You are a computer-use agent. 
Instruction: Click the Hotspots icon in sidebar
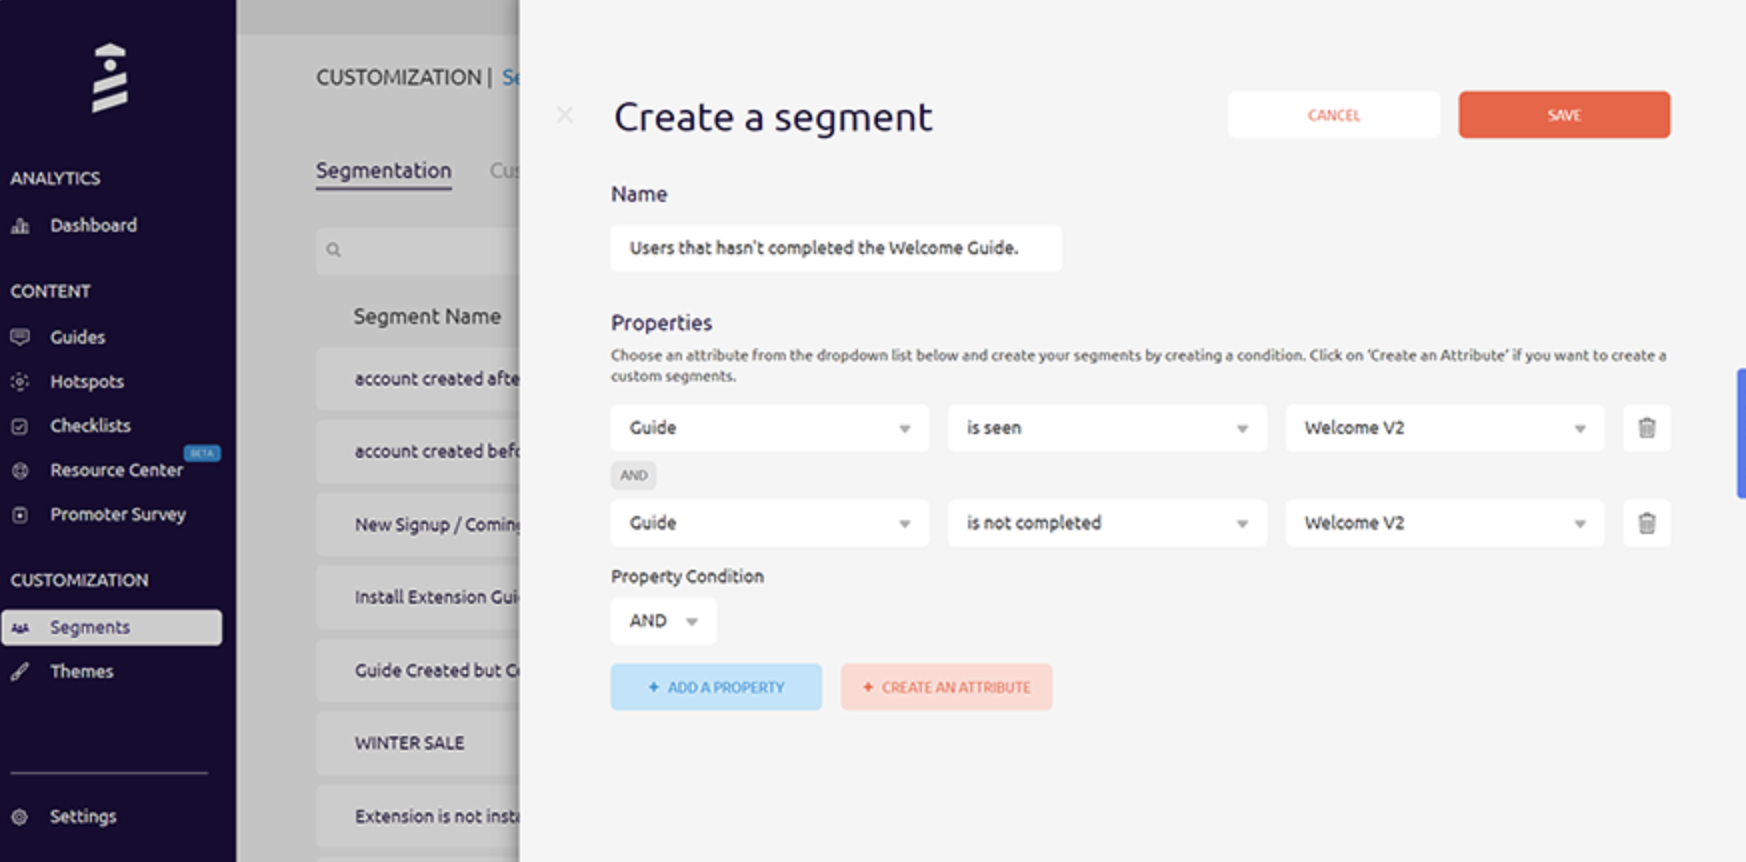[x=20, y=381]
